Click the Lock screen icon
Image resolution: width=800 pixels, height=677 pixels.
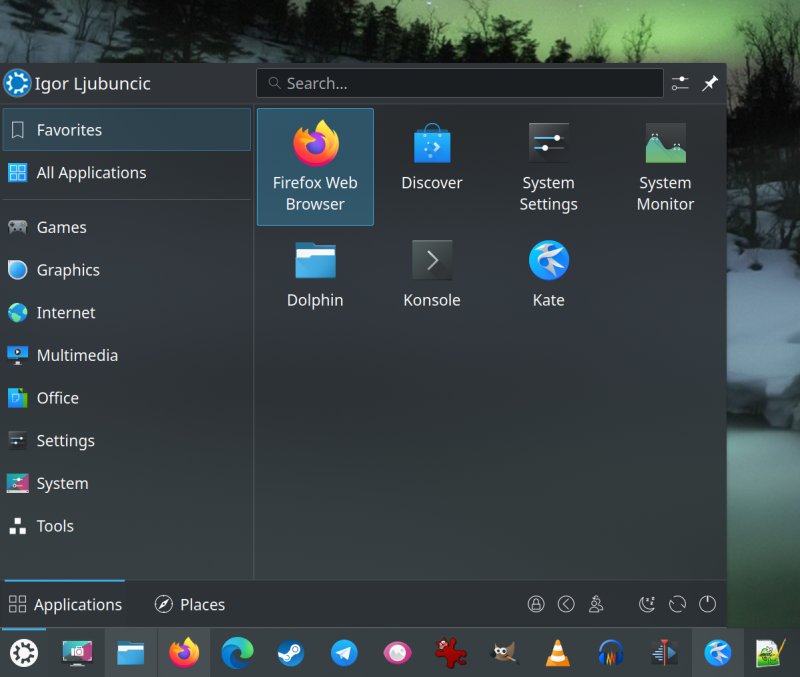[537, 604]
